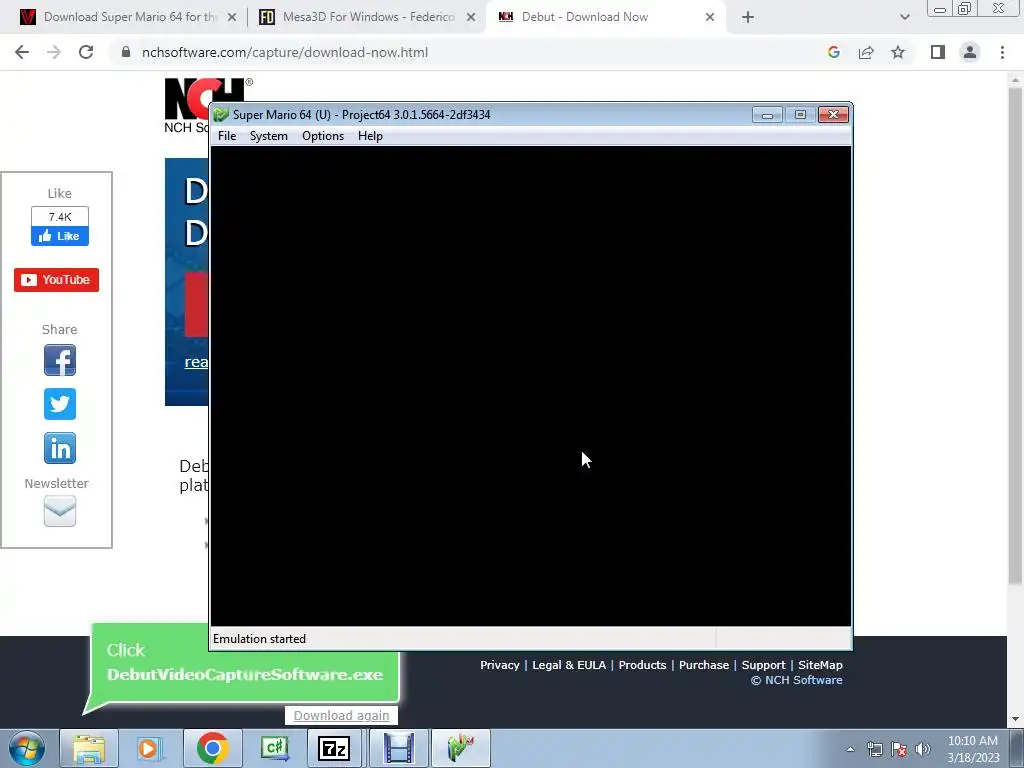The image size is (1024, 768).
Task: Click the Emulation started status text
Action: pyautogui.click(x=259, y=639)
